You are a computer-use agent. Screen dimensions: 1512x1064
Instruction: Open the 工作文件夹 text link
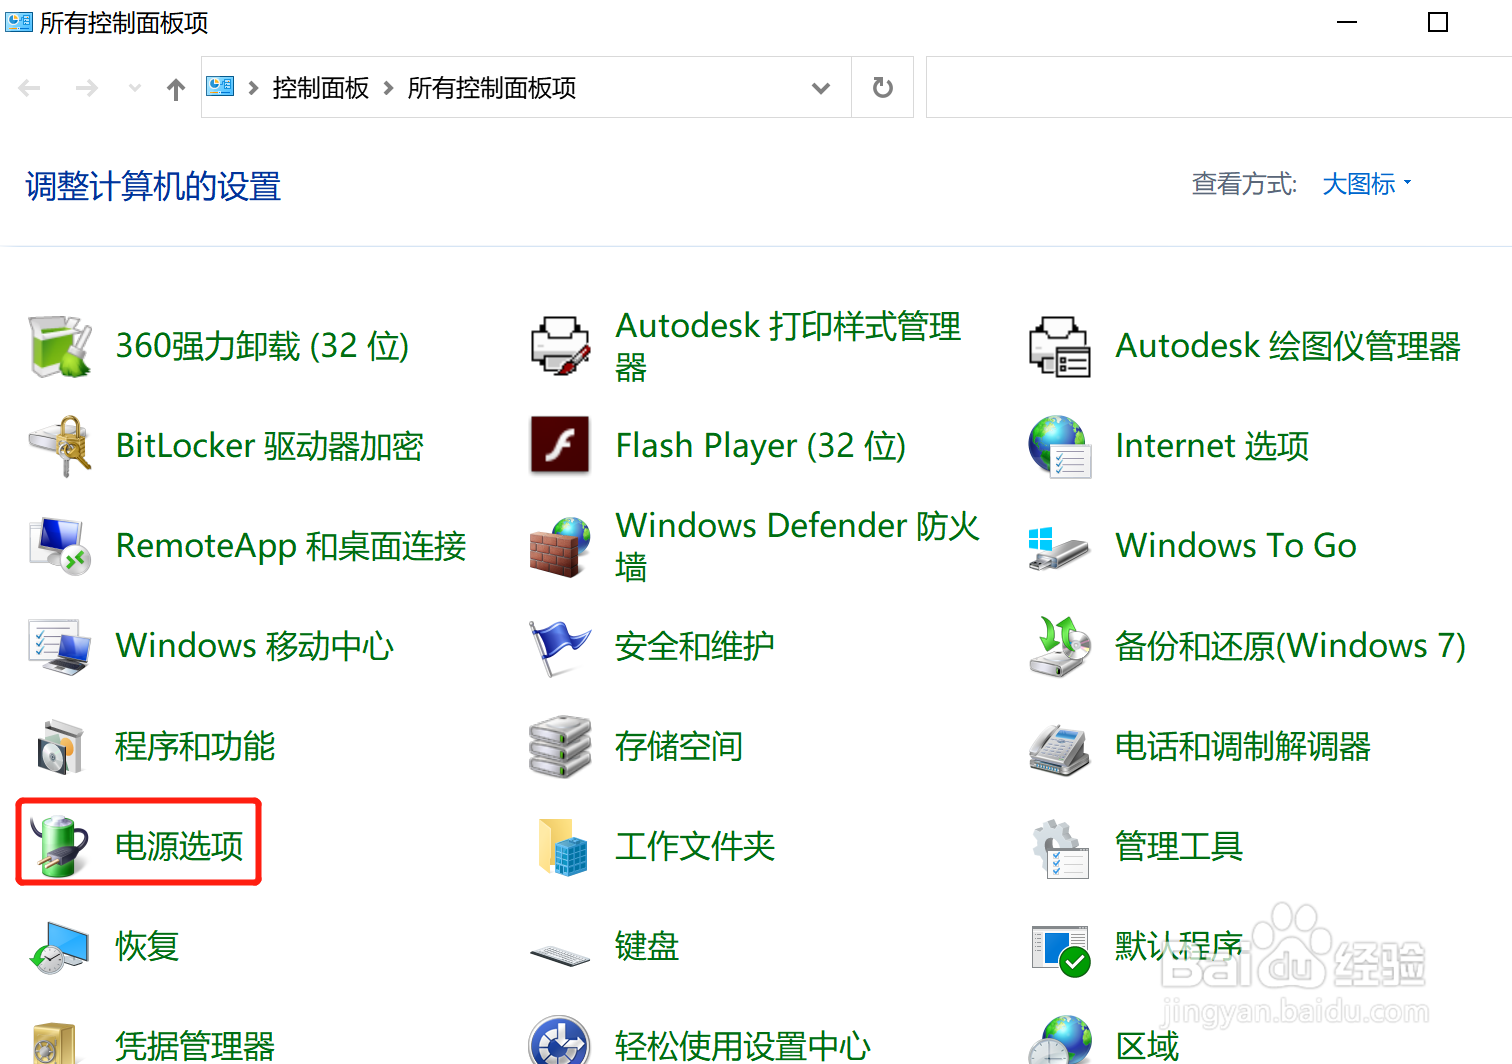click(695, 846)
